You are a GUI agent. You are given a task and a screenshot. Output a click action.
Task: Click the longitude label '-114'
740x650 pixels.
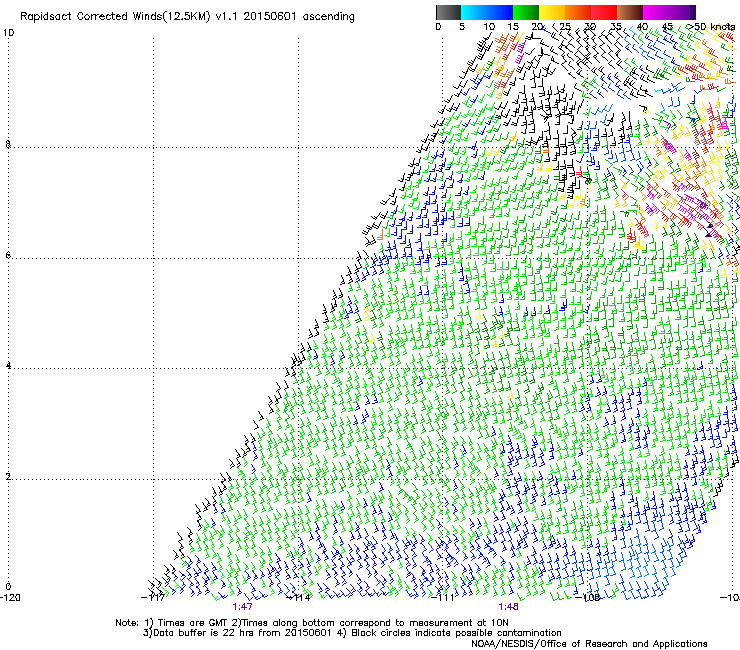tap(299, 598)
